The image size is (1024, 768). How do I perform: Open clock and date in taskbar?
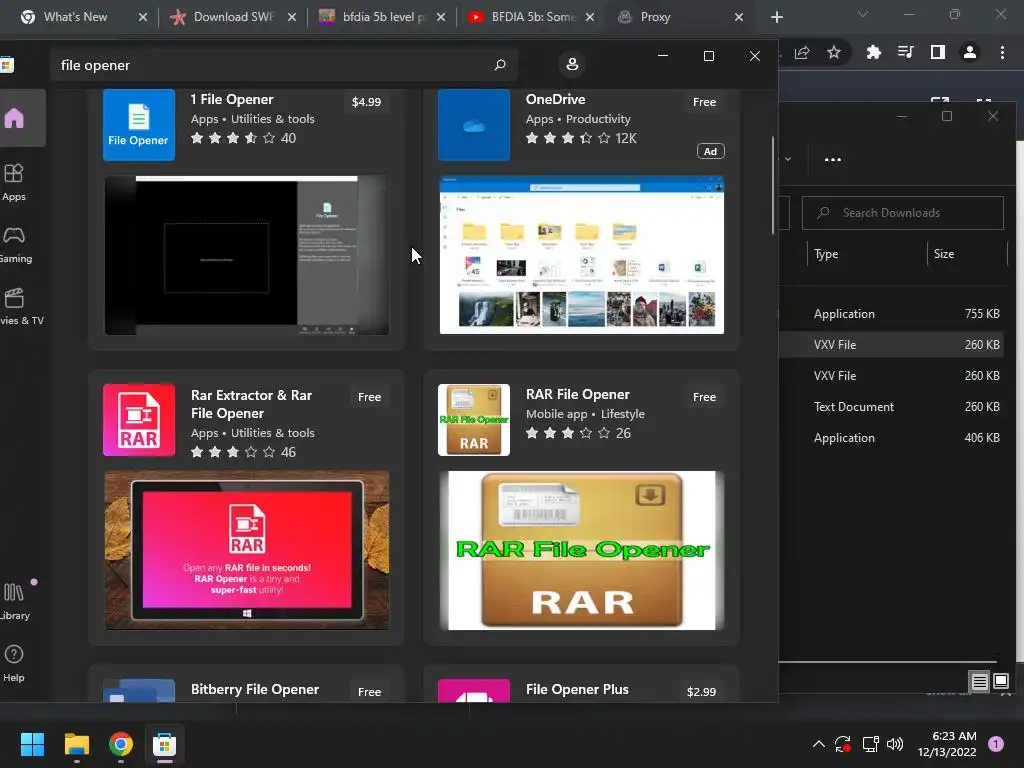point(947,744)
